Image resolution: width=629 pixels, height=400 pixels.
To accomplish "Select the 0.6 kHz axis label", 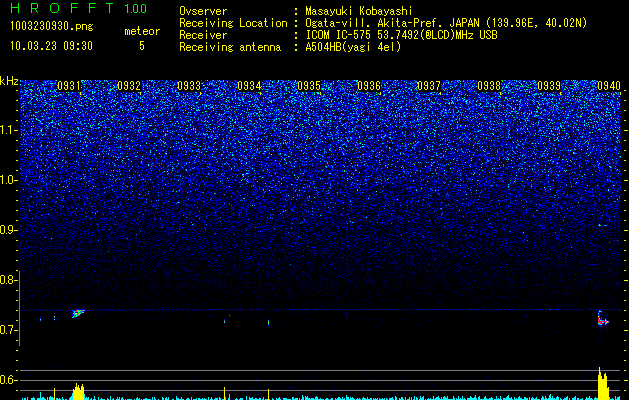I will point(9,380).
